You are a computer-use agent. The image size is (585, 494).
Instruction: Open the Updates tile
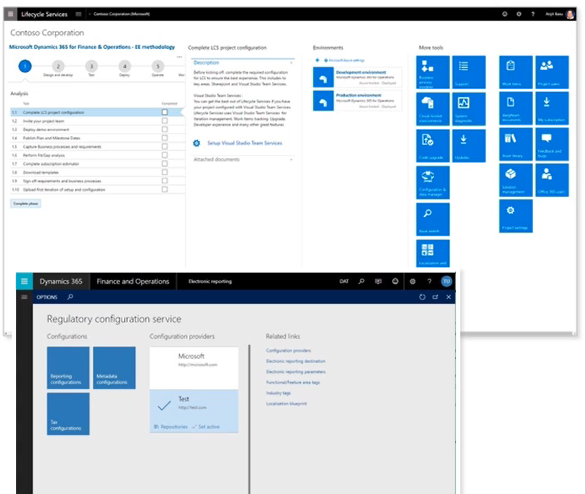469,146
